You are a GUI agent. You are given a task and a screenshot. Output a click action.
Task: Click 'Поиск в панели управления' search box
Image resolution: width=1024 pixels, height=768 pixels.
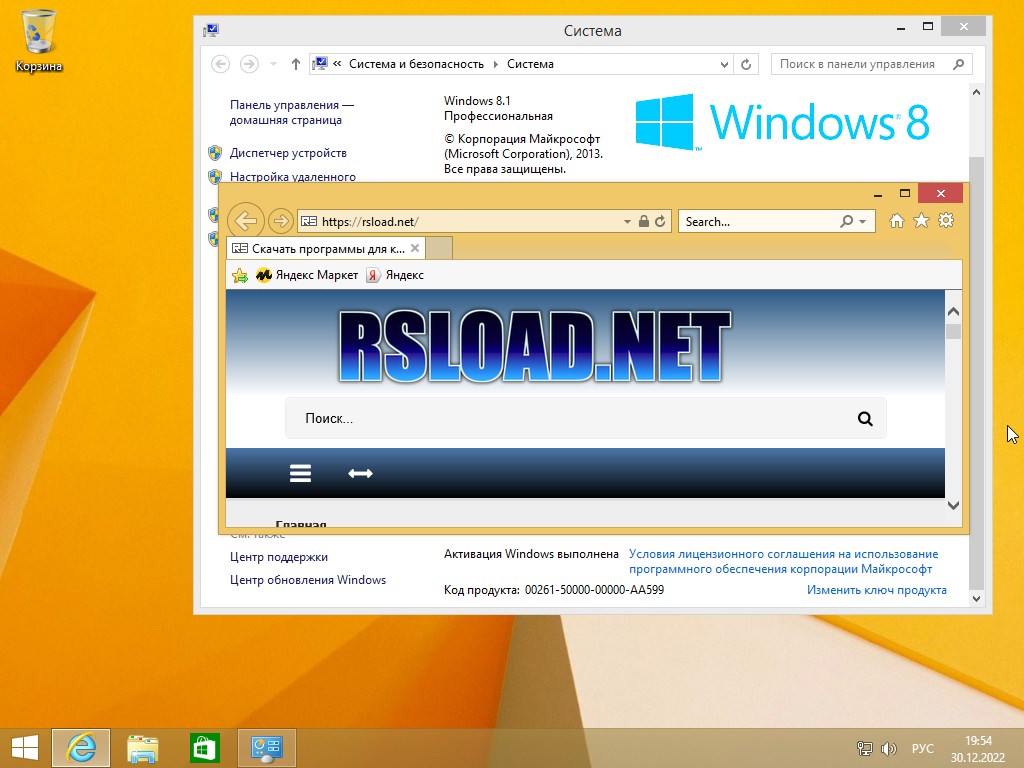tap(871, 64)
